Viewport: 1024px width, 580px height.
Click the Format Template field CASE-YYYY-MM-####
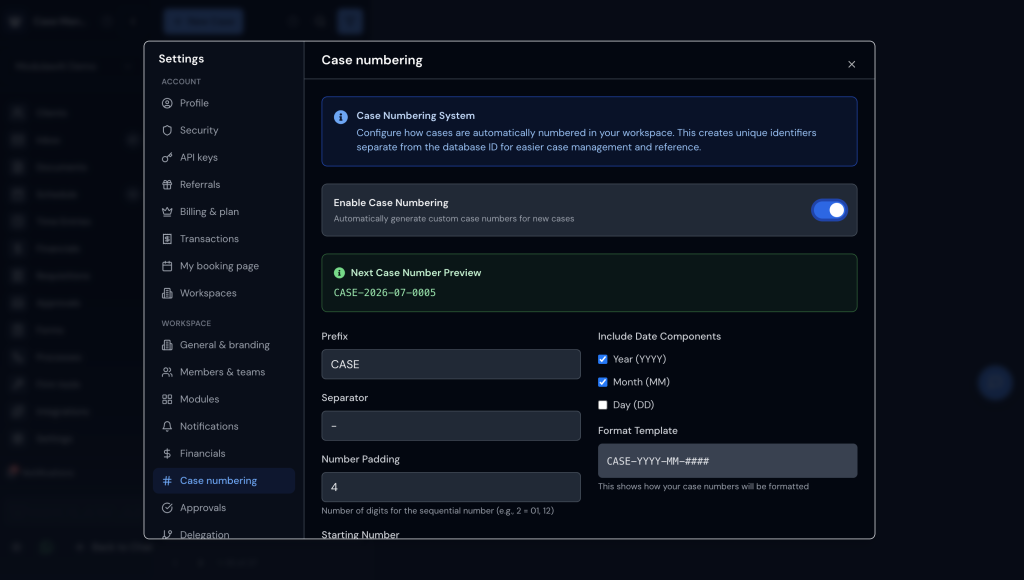coord(728,461)
